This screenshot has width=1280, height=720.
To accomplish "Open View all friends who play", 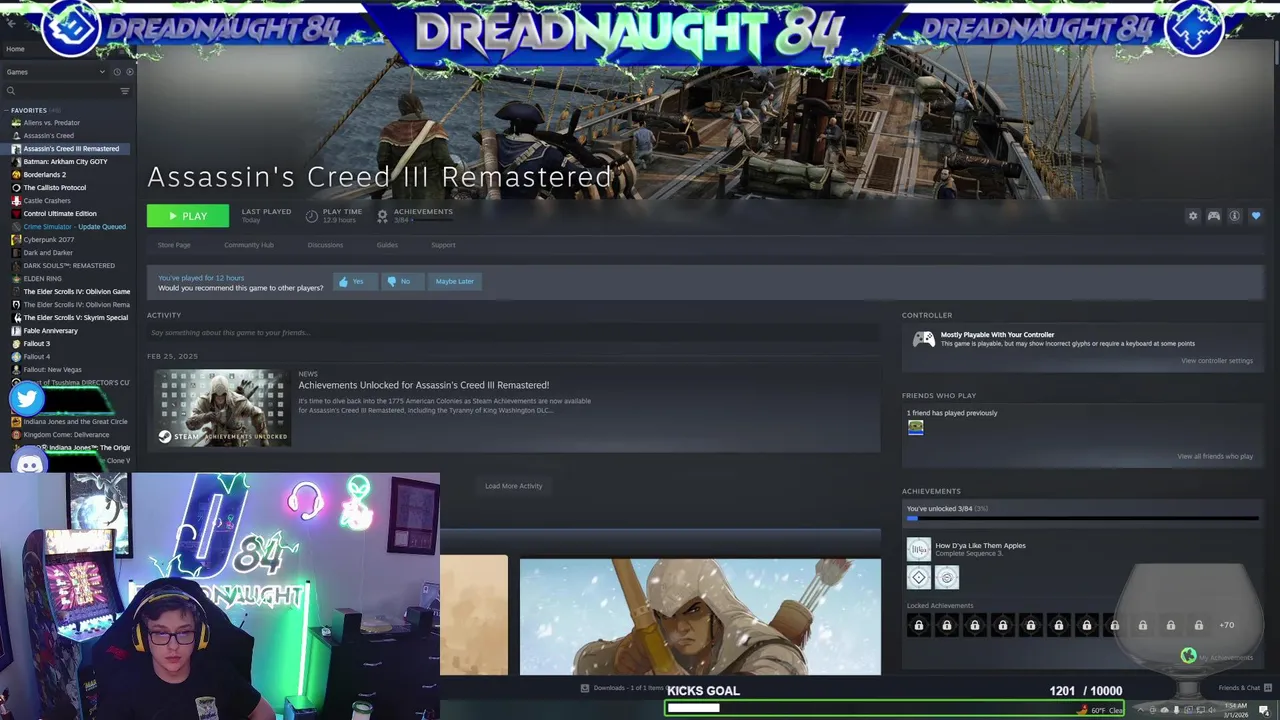I will click(x=1214, y=457).
